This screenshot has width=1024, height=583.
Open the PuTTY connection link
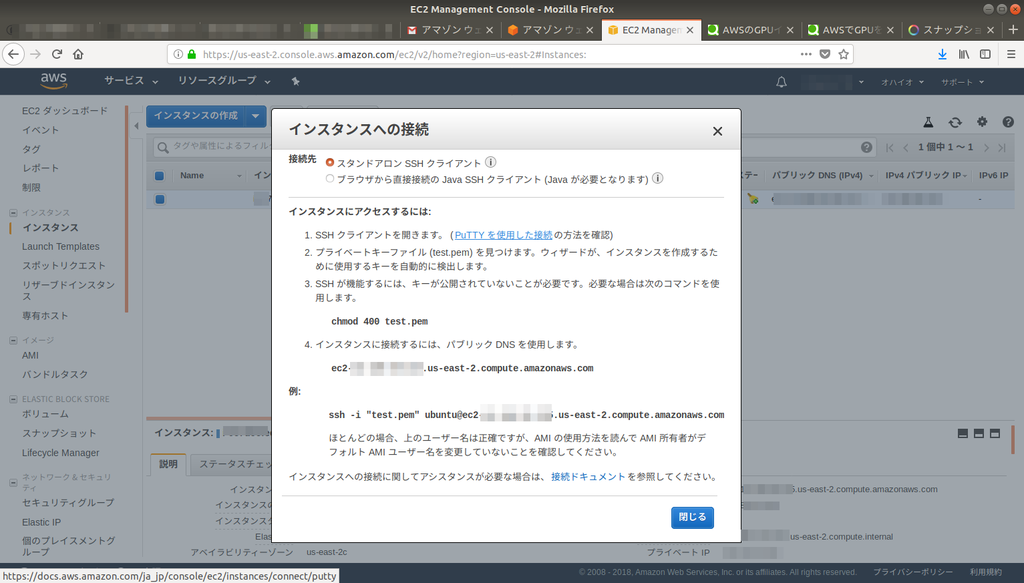(x=504, y=235)
